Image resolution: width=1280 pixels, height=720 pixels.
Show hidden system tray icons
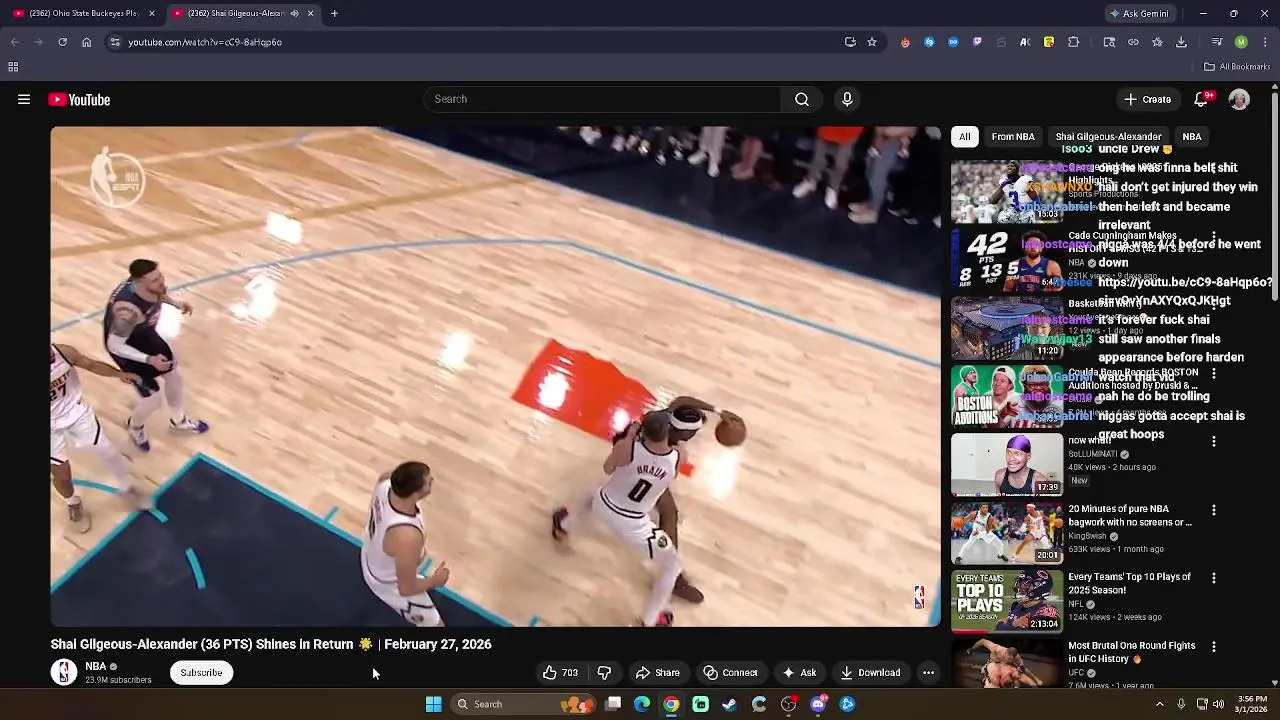click(x=1160, y=704)
